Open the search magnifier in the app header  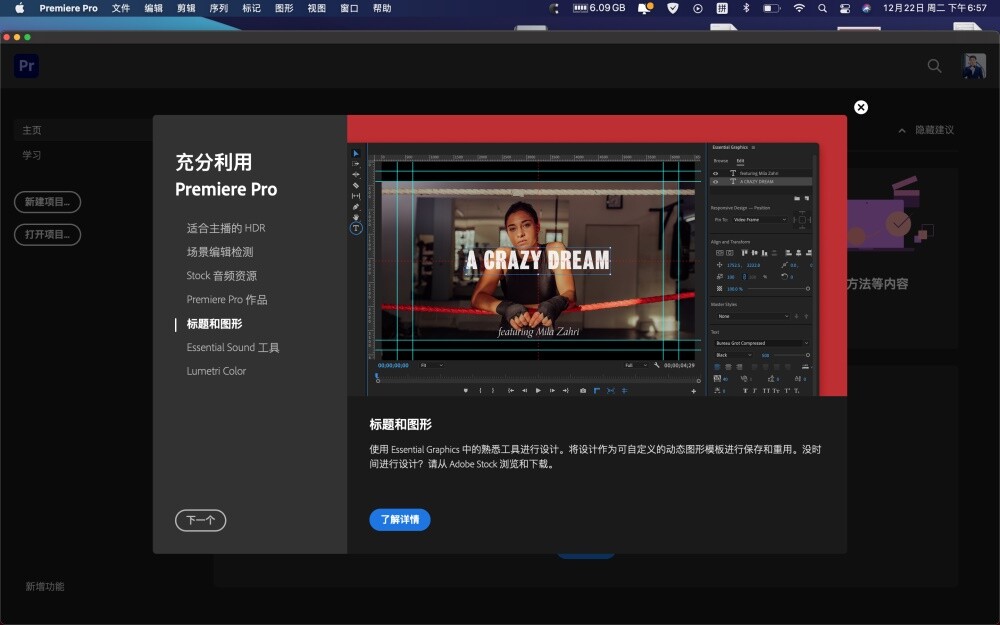[934, 66]
